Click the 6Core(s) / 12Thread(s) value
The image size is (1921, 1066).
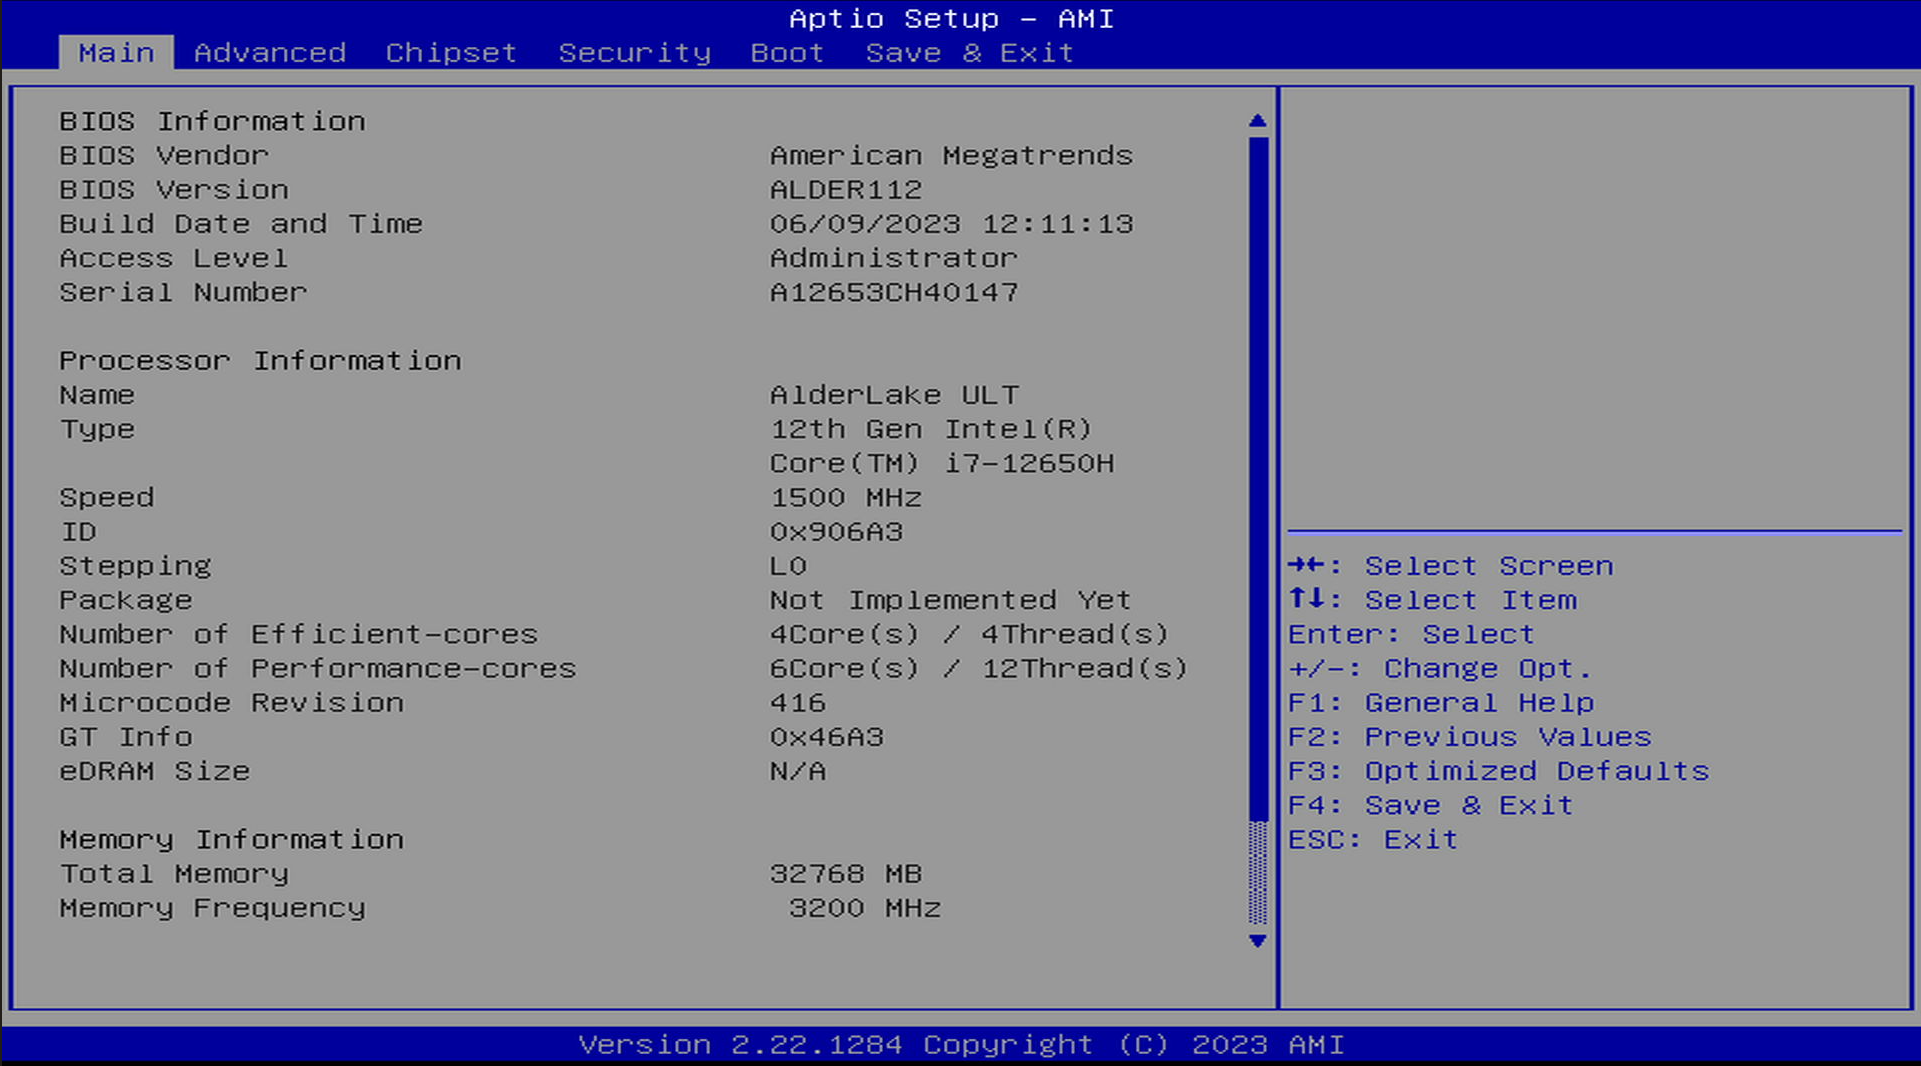979,668
